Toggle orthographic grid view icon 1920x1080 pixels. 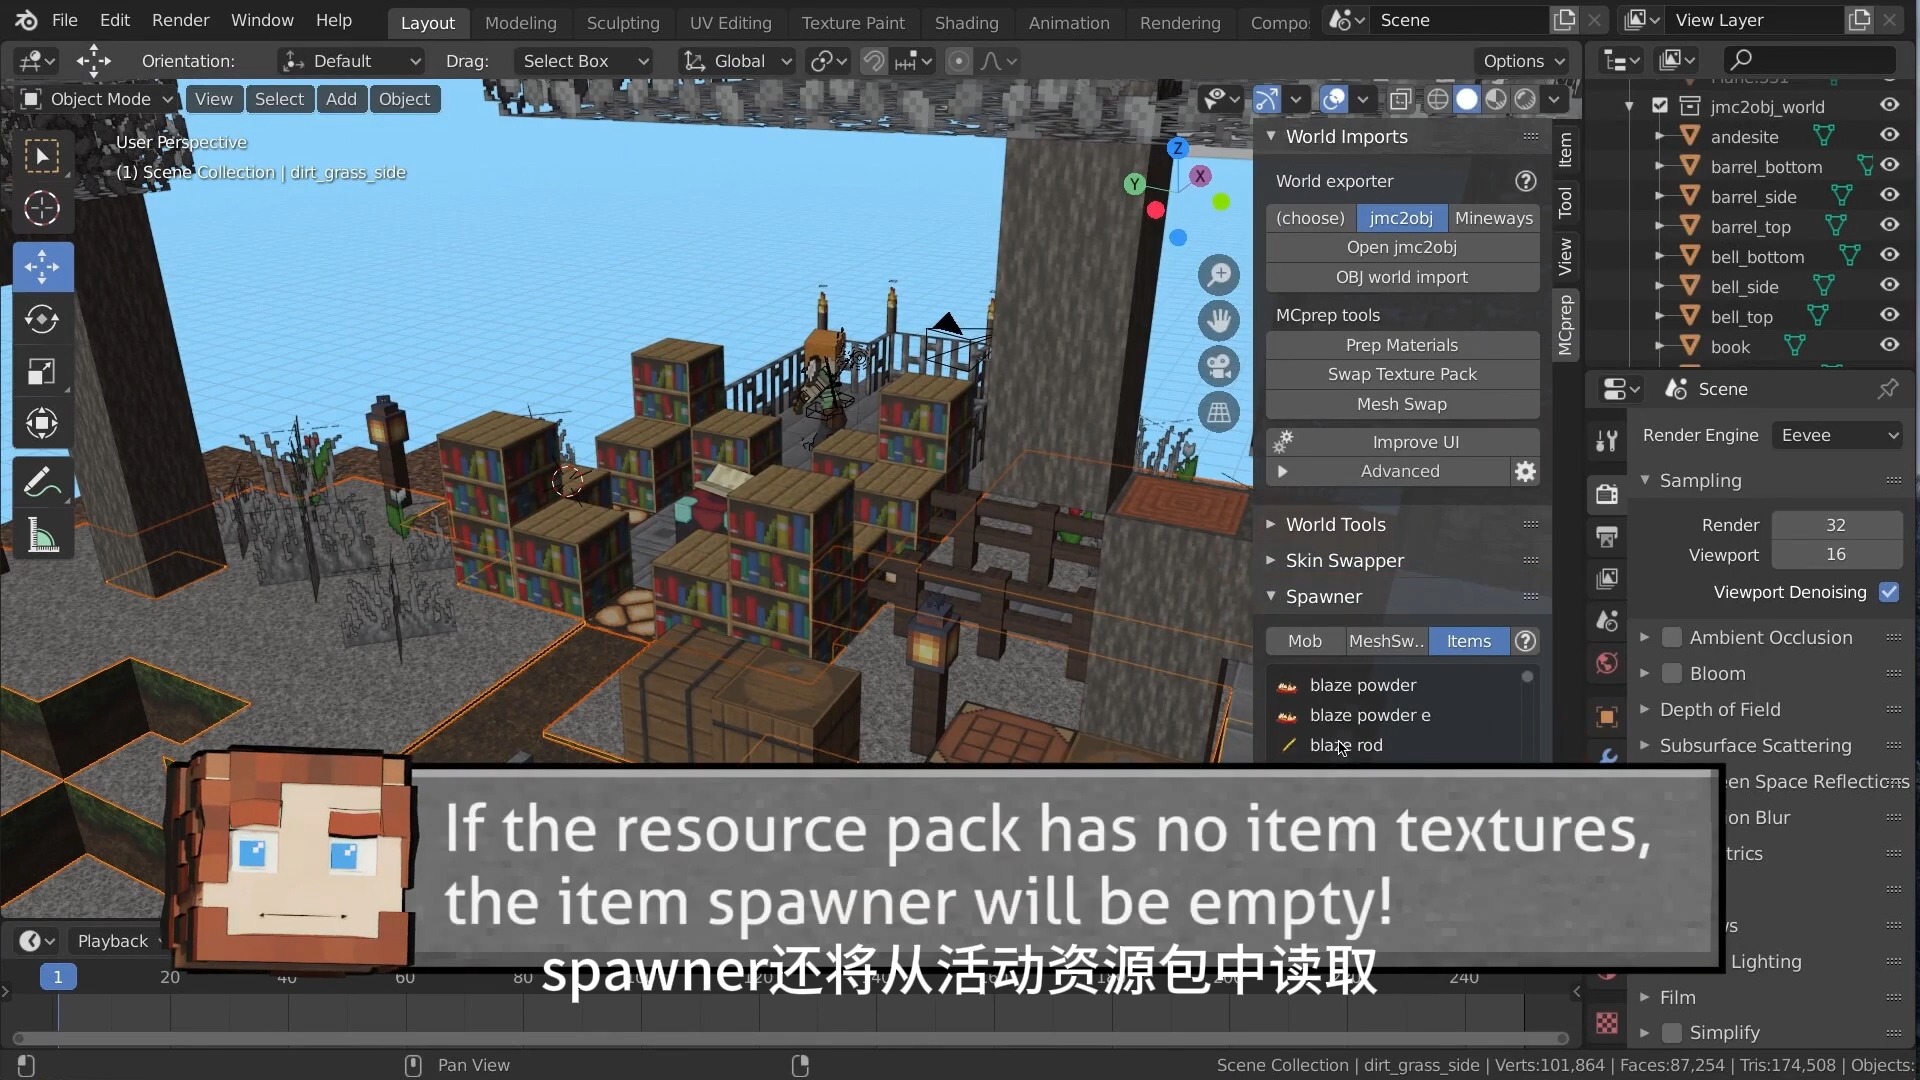click(x=1219, y=412)
